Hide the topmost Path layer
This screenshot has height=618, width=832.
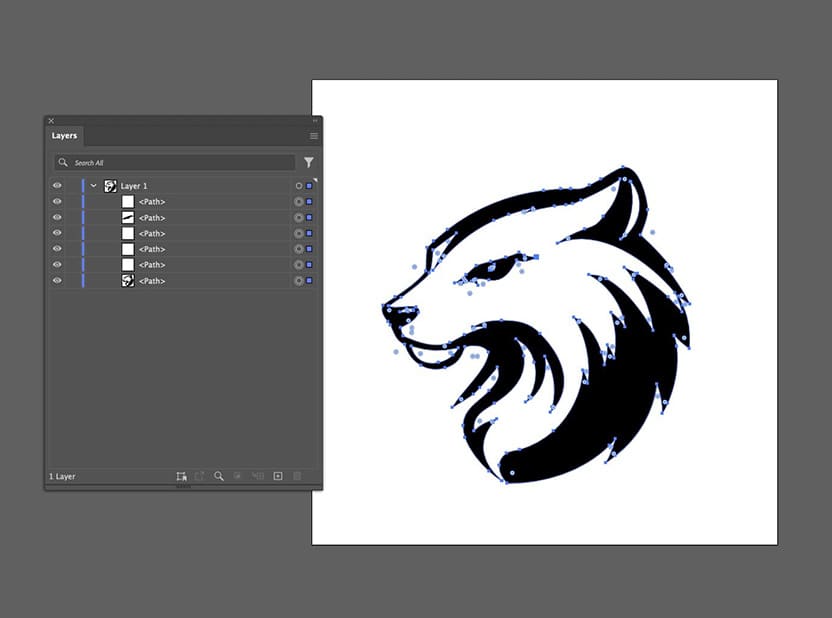tap(56, 201)
